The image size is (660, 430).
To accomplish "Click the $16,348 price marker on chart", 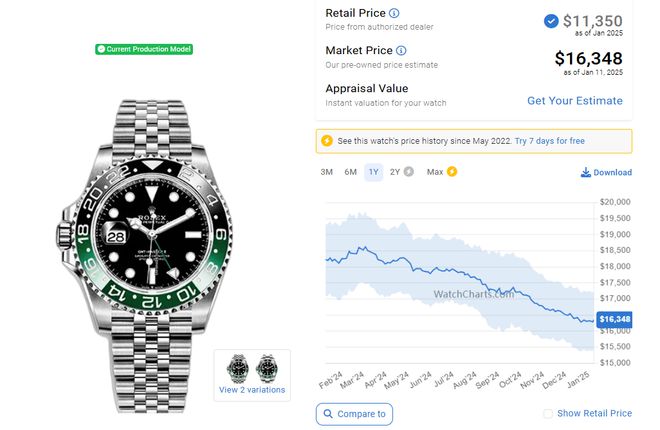I will pyautogui.click(x=614, y=319).
